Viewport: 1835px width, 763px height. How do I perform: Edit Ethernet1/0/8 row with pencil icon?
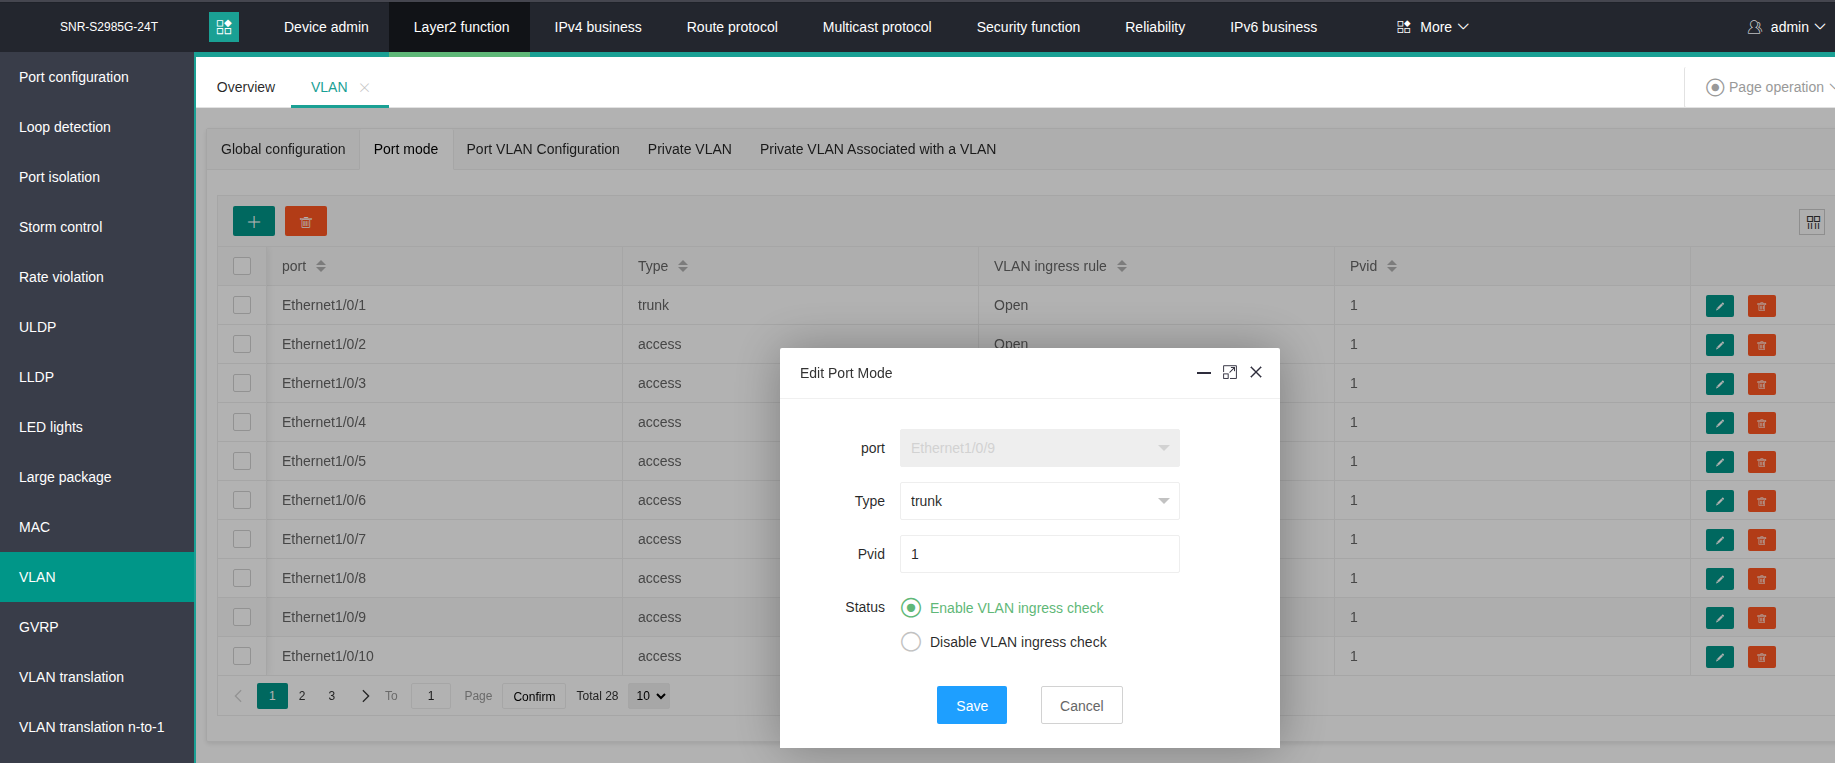(1720, 579)
